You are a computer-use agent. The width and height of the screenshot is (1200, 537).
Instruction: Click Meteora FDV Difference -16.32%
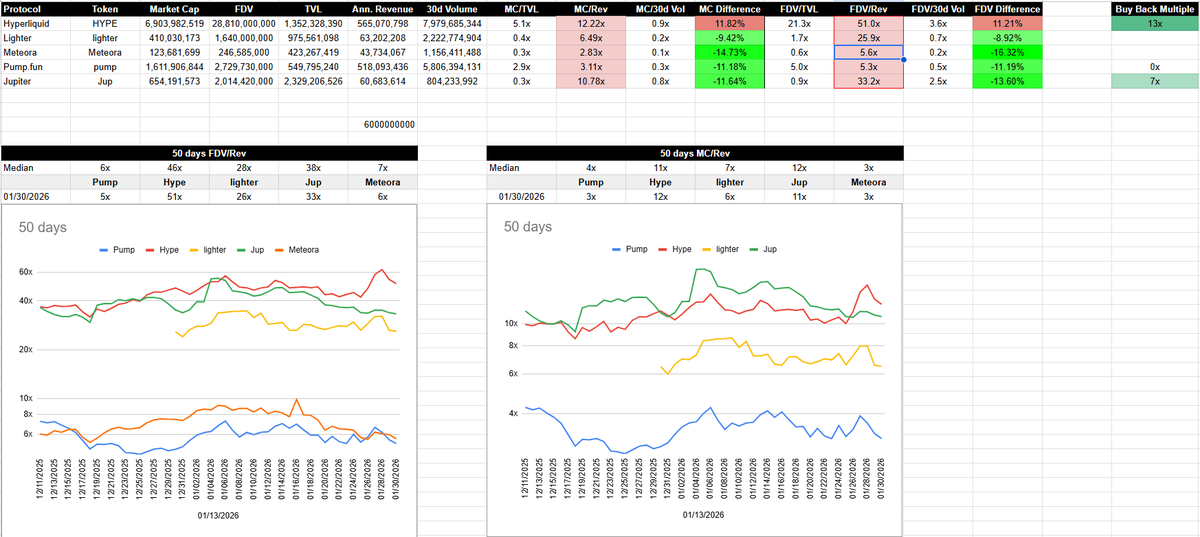(x=1006, y=52)
